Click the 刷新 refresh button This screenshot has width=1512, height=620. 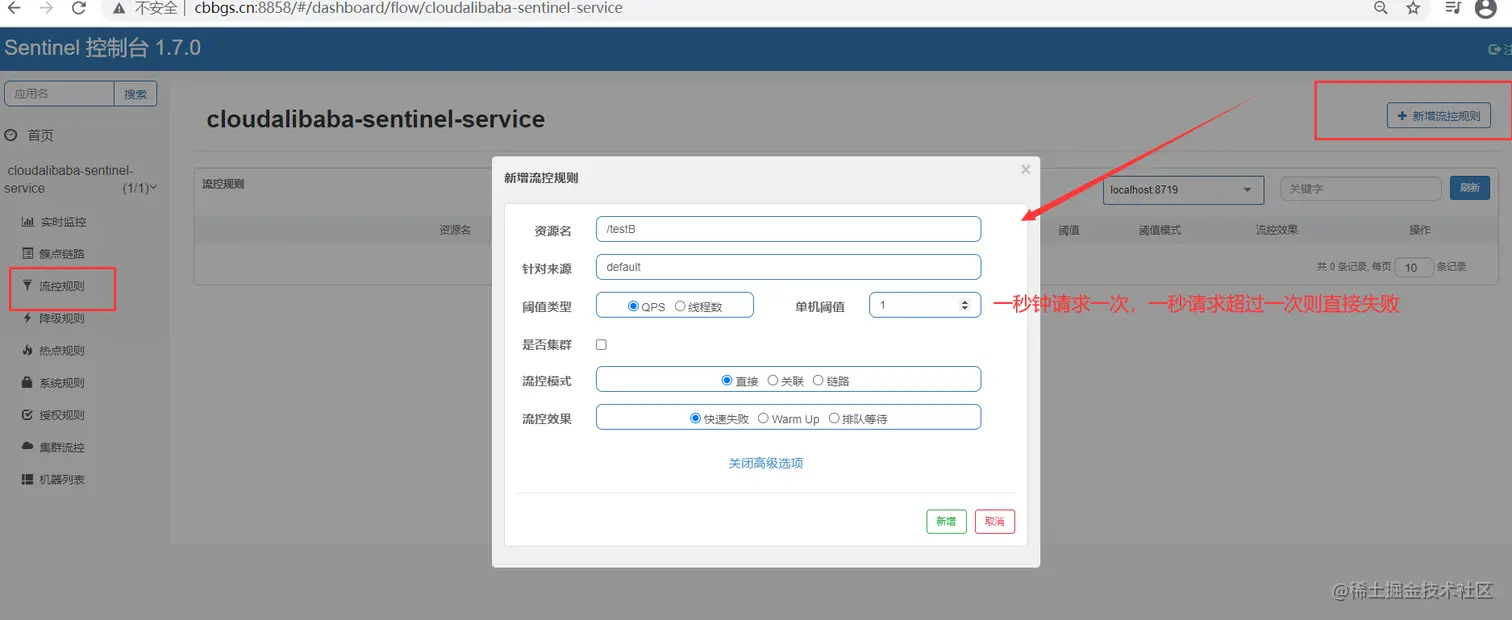click(x=1470, y=188)
